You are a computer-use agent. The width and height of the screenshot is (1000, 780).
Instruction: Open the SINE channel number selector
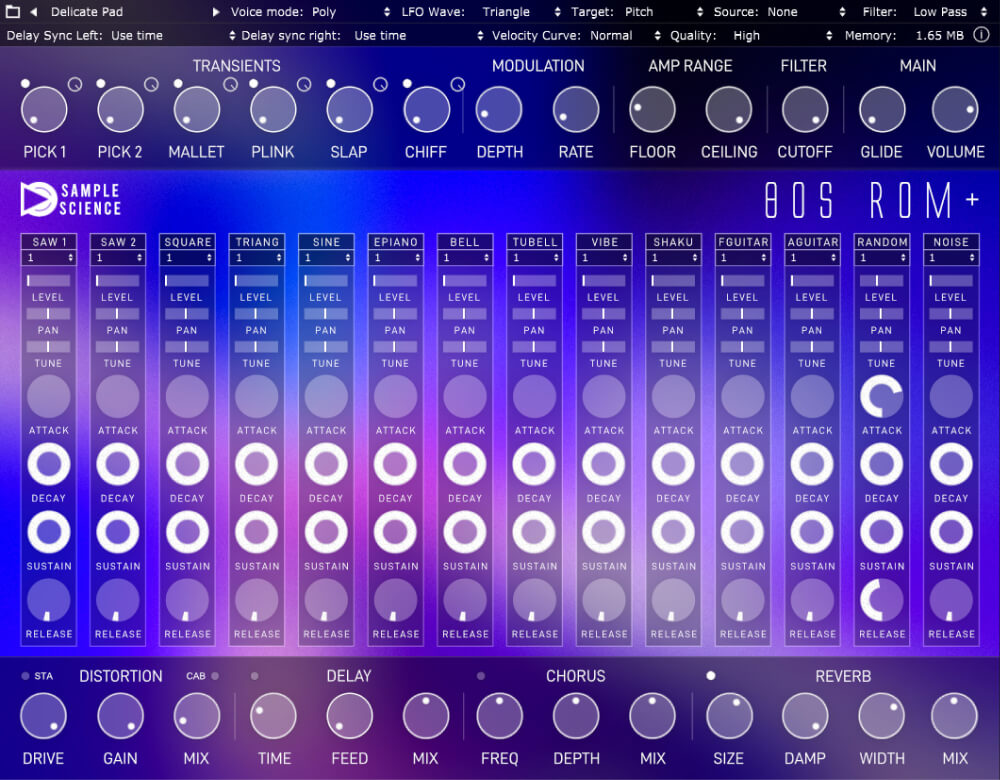pyautogui.click(x=326, y=258)
